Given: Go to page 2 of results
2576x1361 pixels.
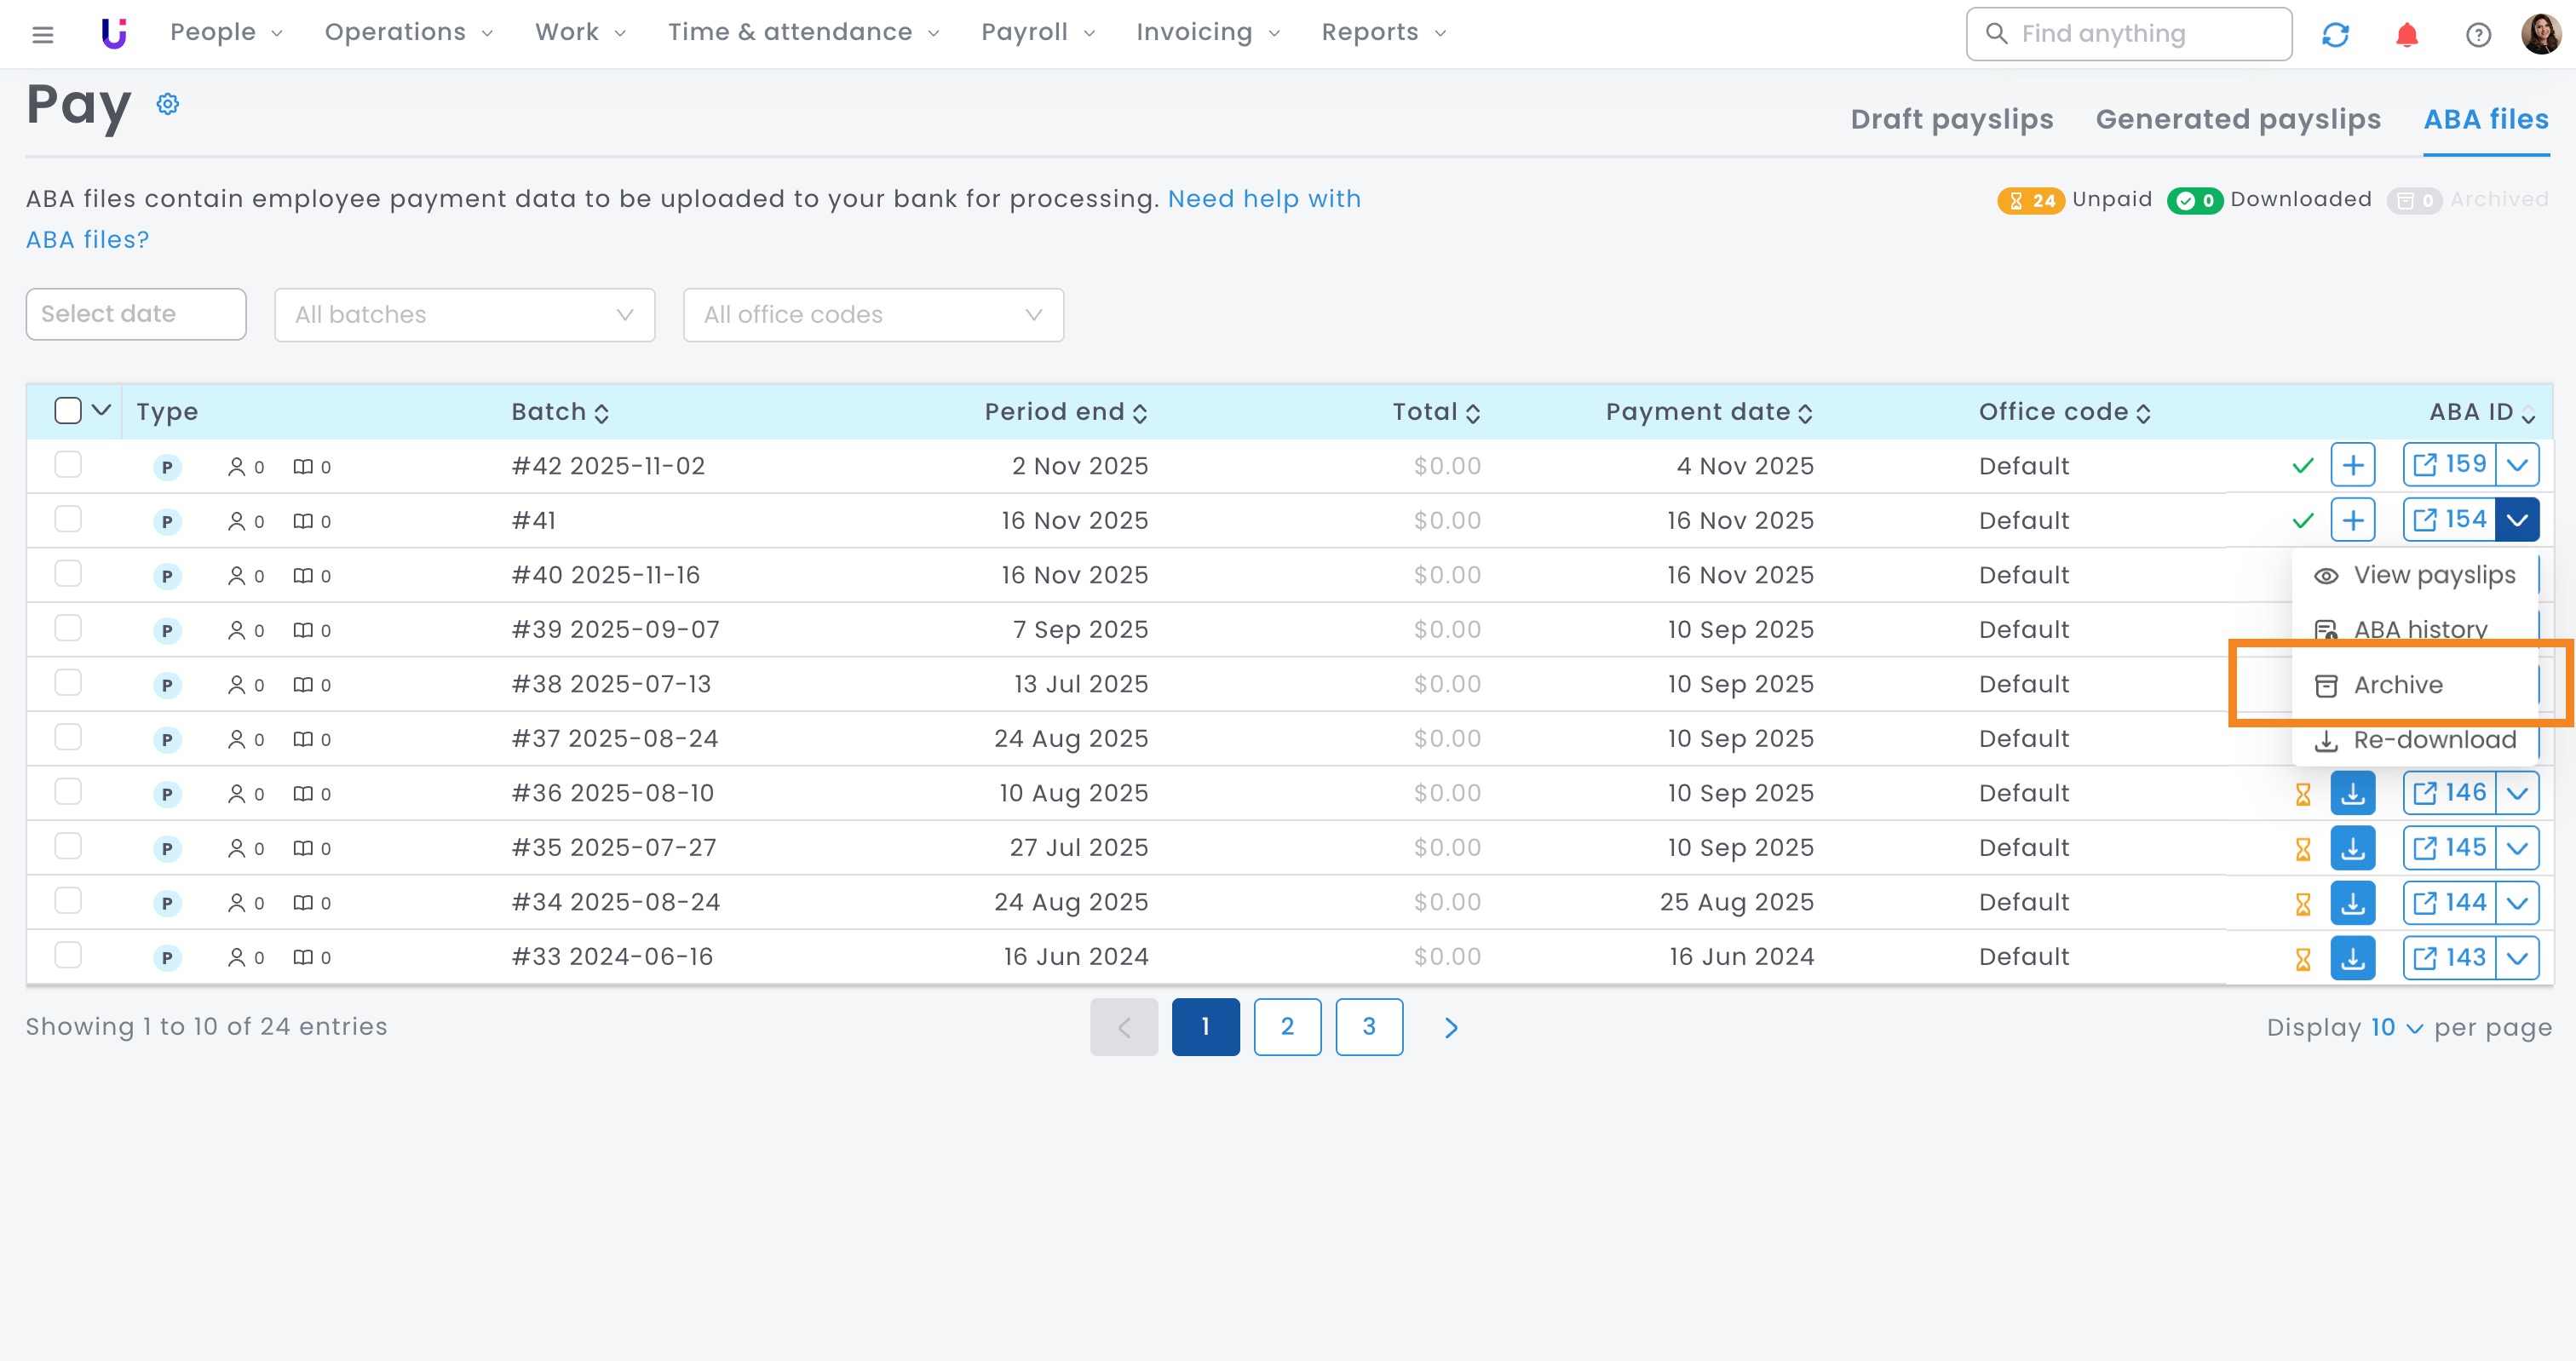Looking at the screenshot, I should tap(1286, 1027).
